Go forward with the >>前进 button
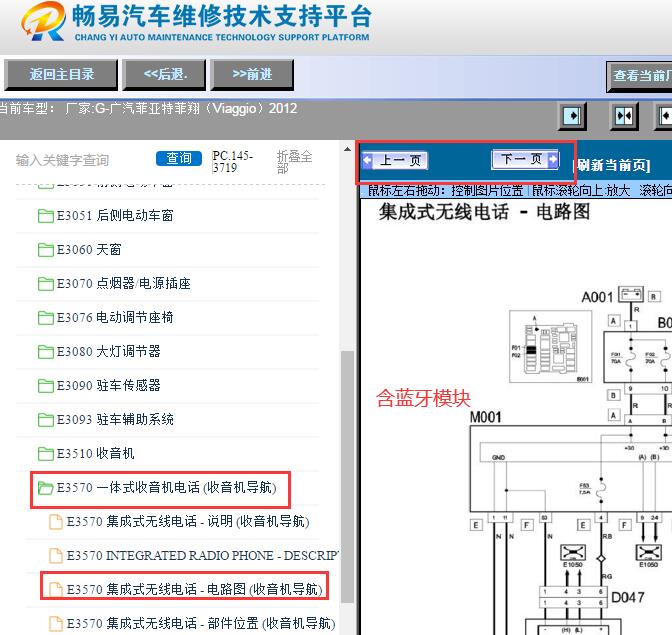672x635 pixels. coord(252,75)
